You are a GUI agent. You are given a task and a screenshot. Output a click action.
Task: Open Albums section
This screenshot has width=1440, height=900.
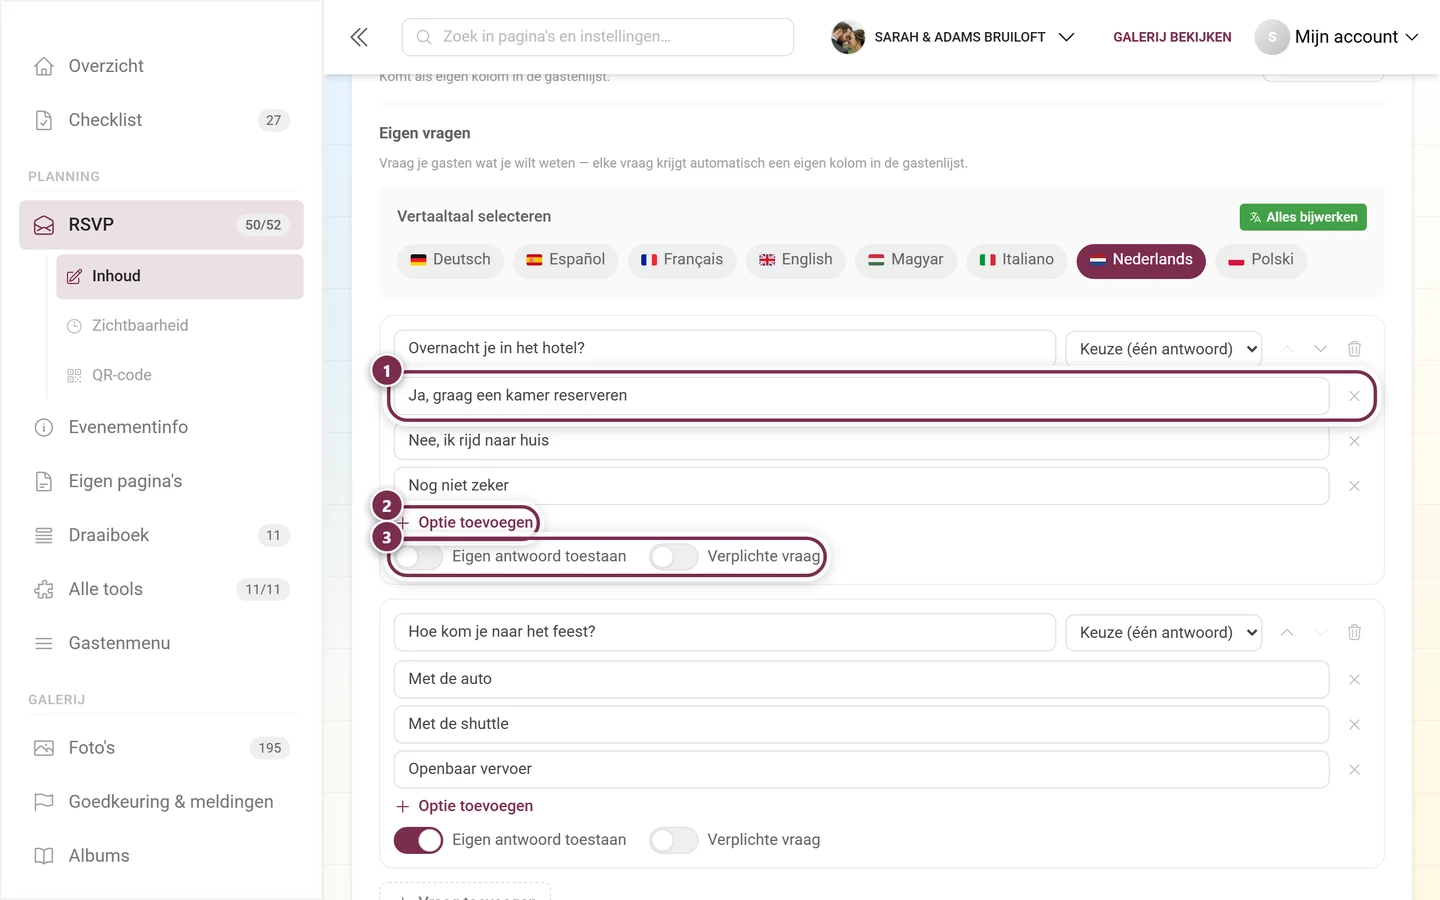pyautogui.click(x=161, y=856)
